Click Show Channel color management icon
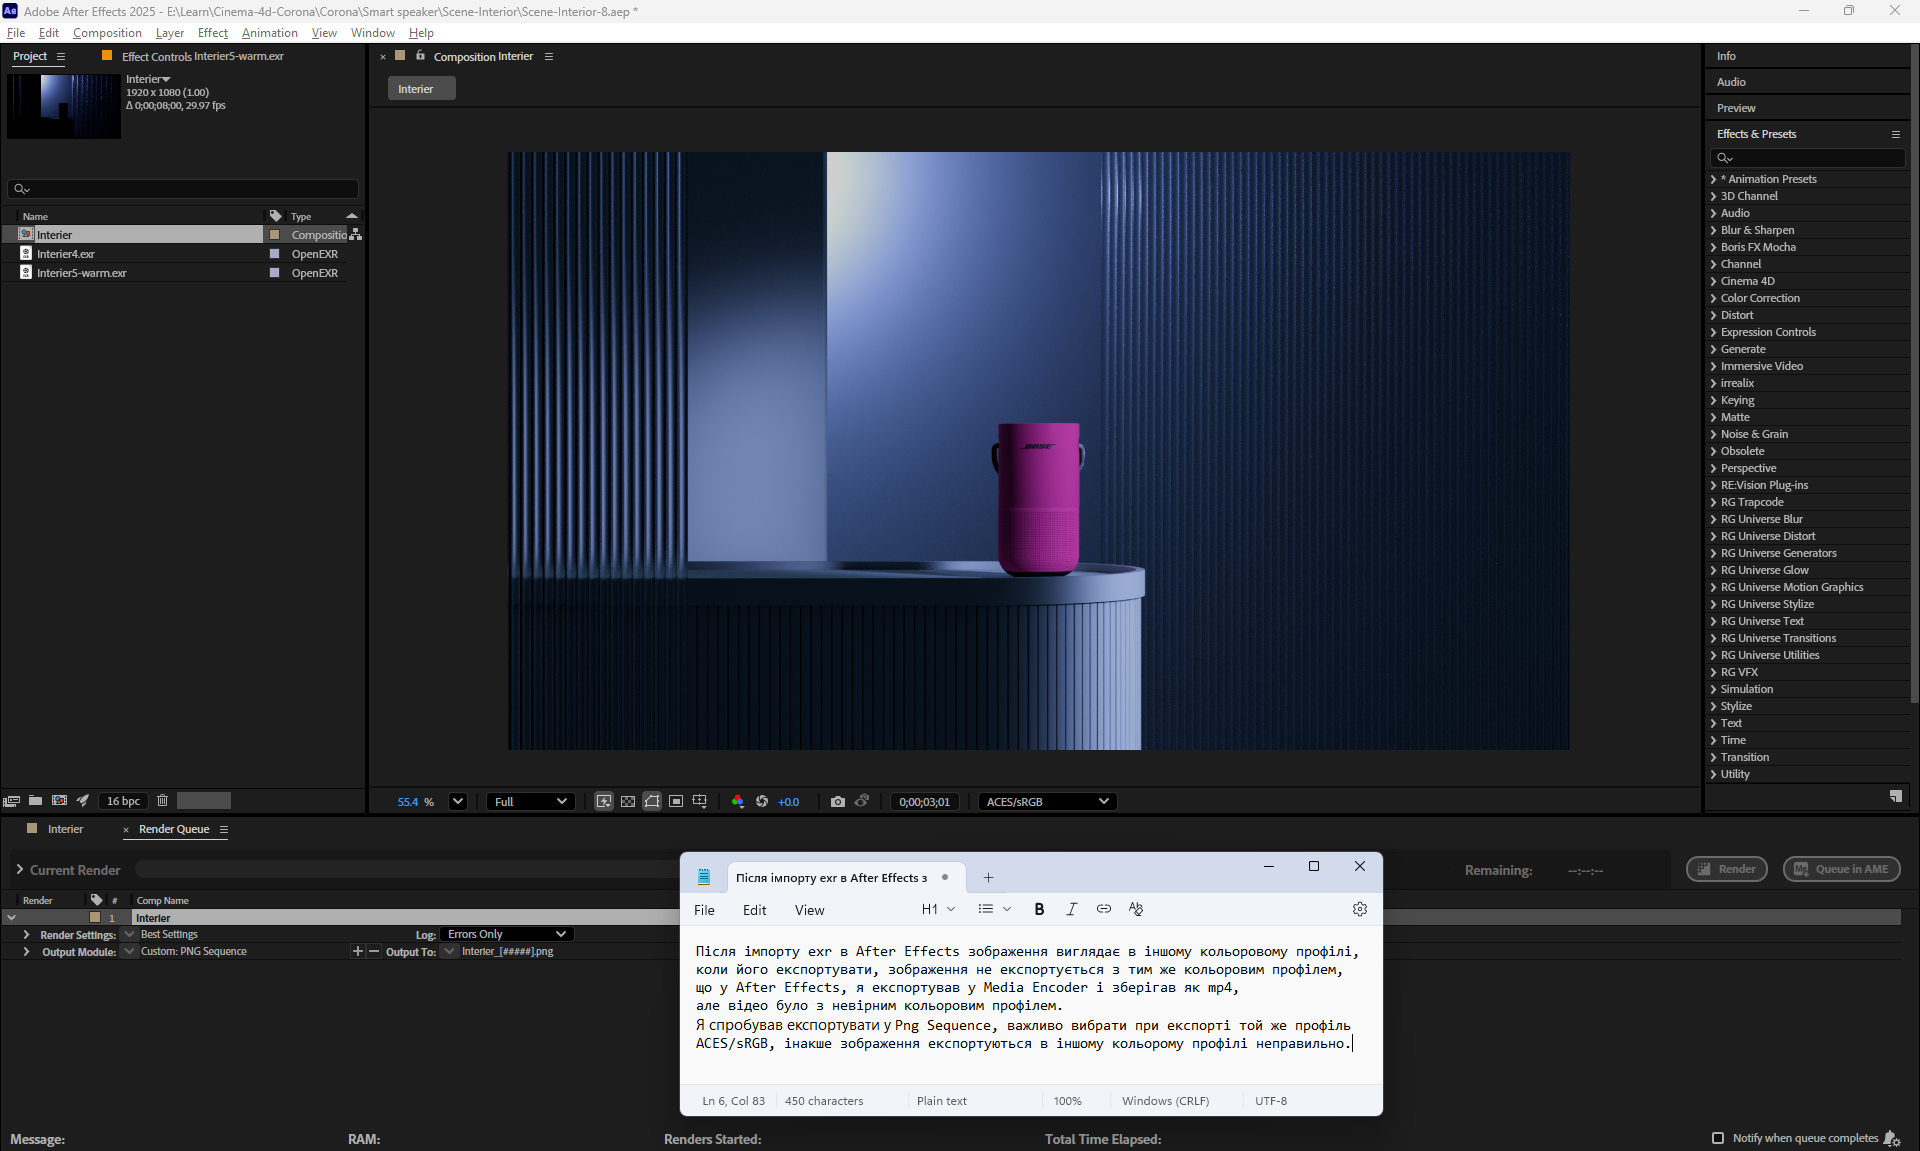Screen dimensions: 1920x1151 [x=738, y=802]
